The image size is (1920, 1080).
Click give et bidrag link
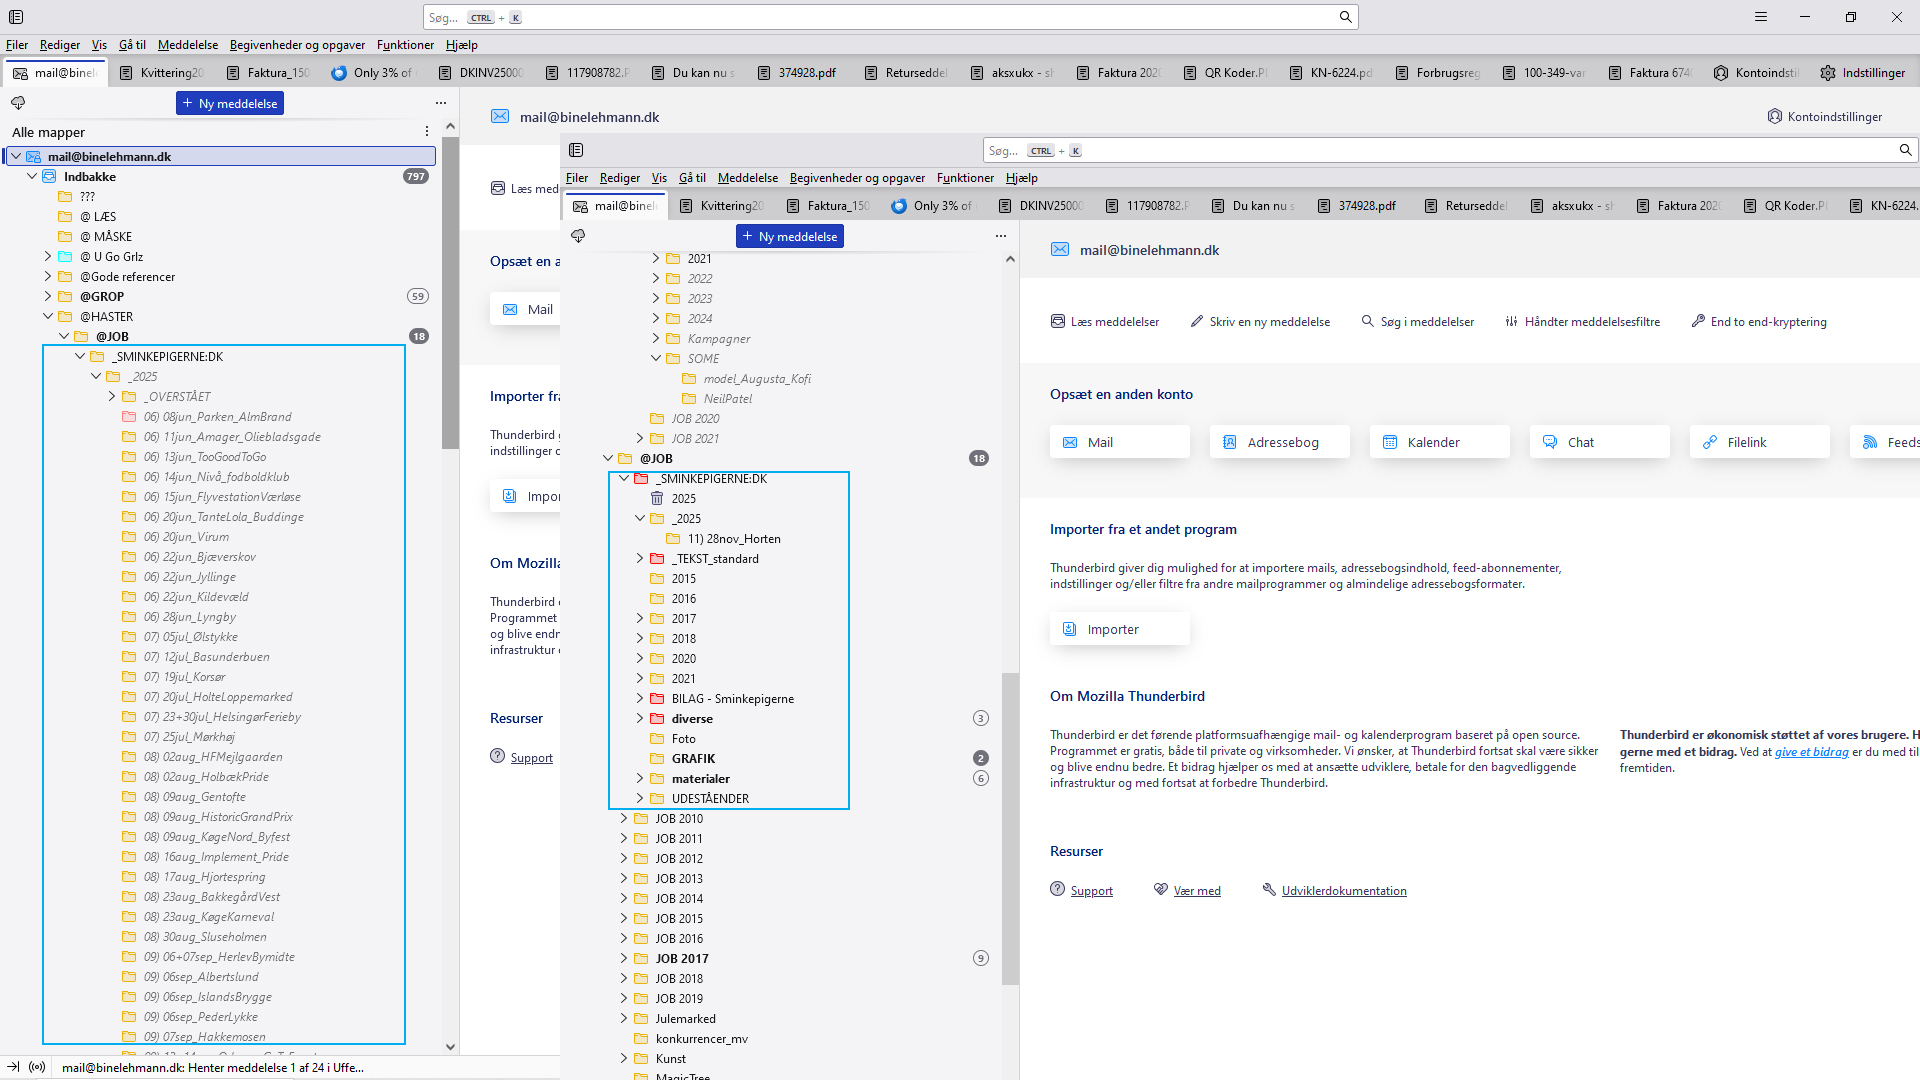(x=1811, y=752)
